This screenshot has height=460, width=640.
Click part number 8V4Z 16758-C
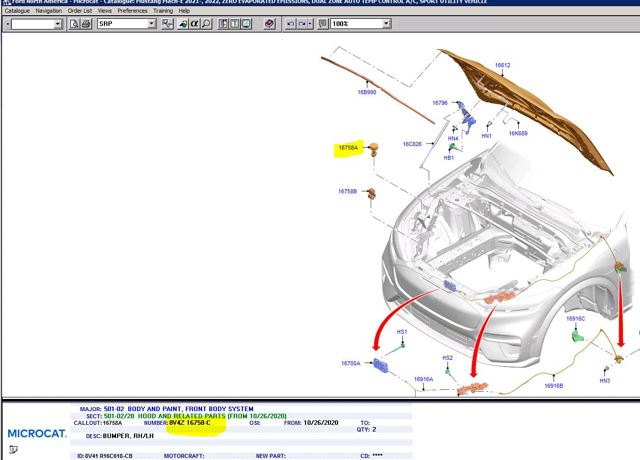tap(190, 423)
